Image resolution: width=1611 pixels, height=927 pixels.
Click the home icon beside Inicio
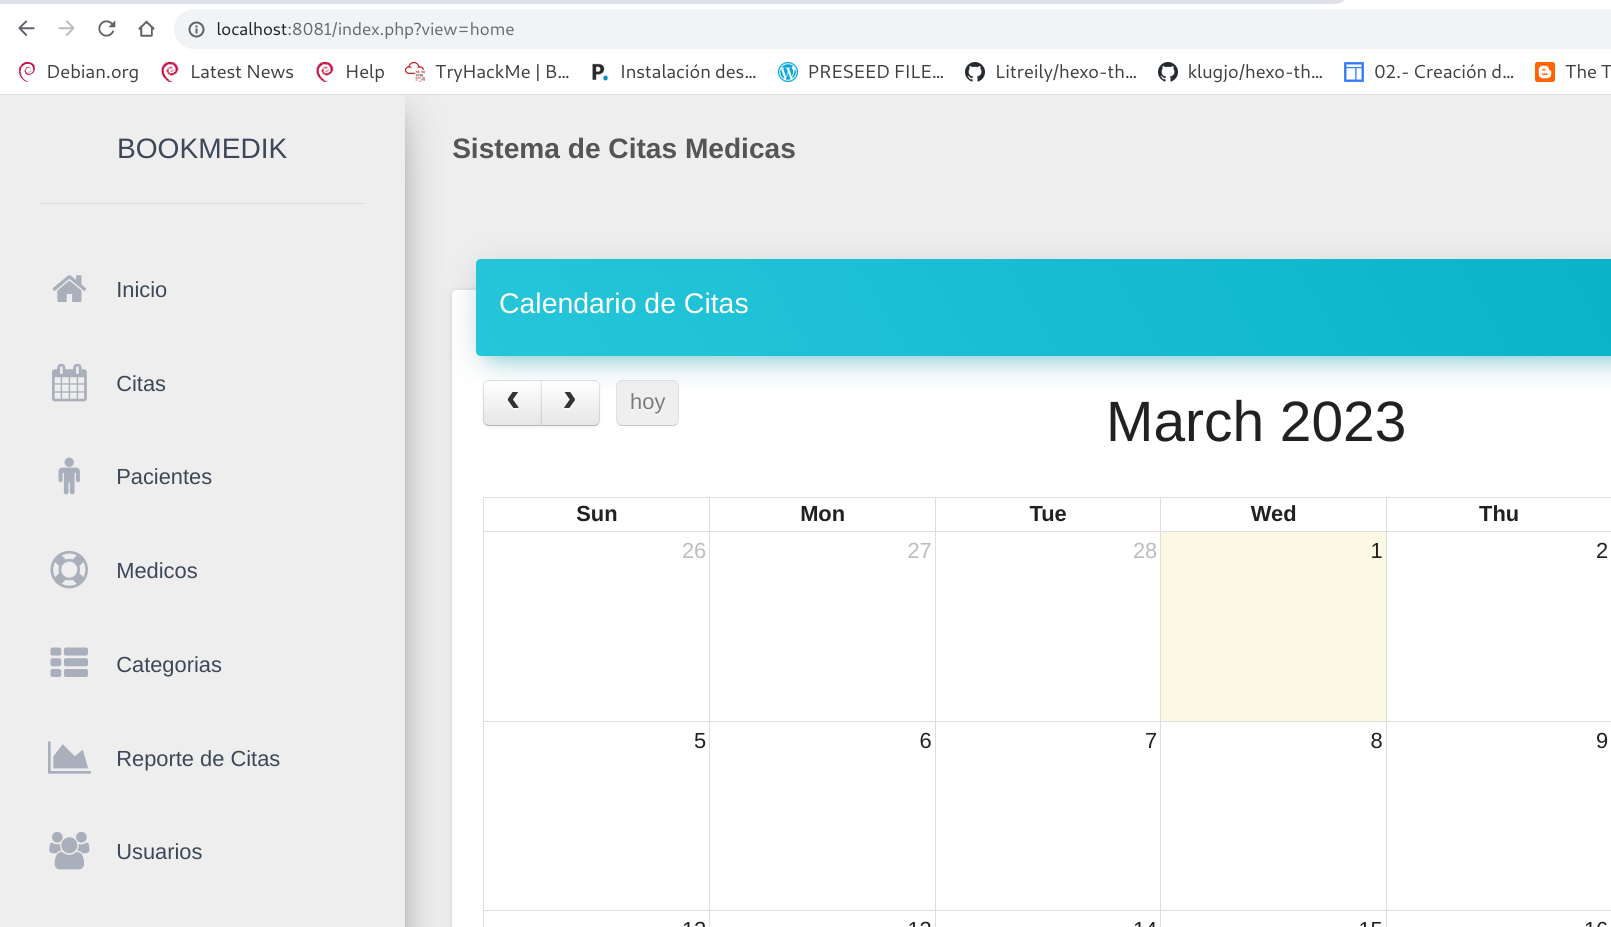69,289
